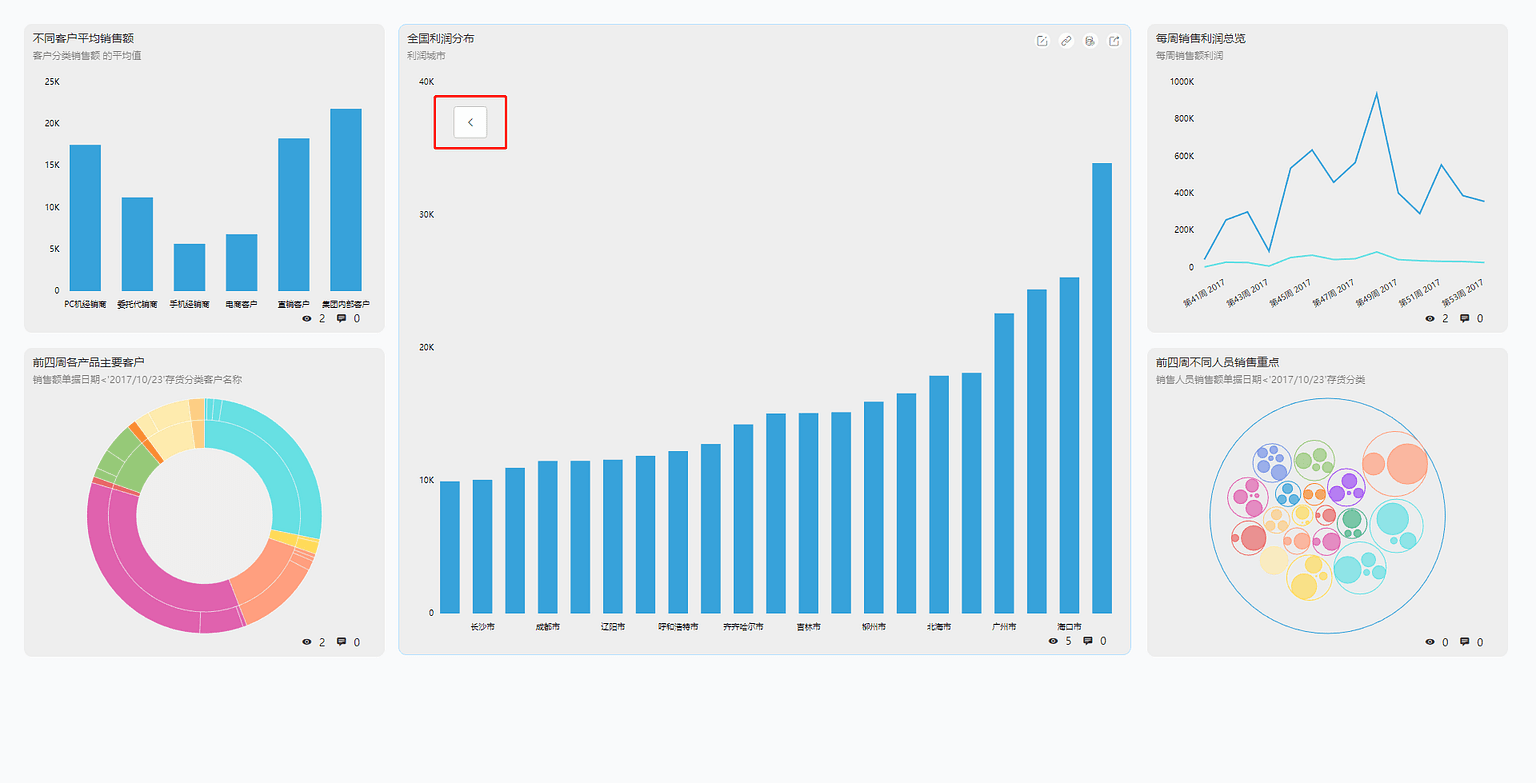Click the comment icon under 每周销售利润总览
The height and width of the screenshot is (783, 1536).
(1464, 318)
